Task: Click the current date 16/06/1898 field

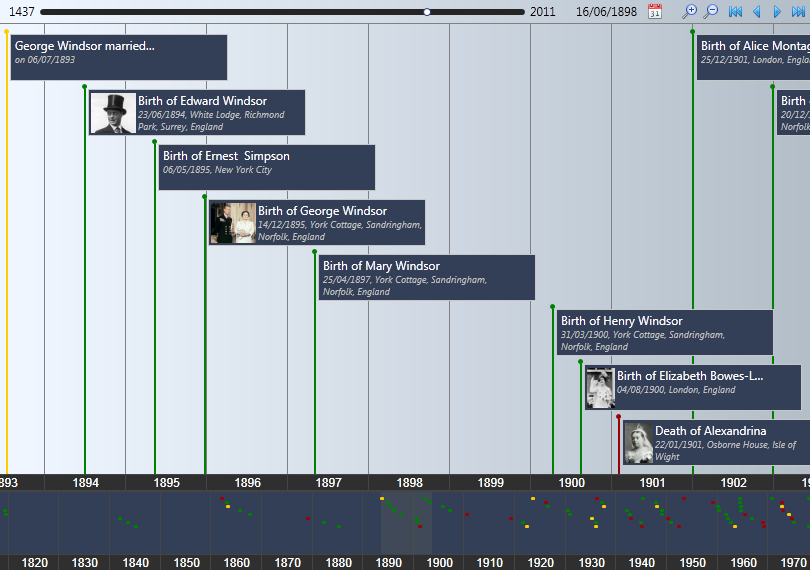Action: point(606,11)
